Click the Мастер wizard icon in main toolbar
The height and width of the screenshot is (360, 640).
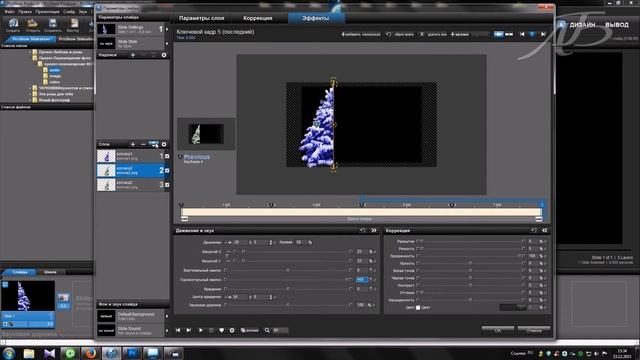coord(73,25)
